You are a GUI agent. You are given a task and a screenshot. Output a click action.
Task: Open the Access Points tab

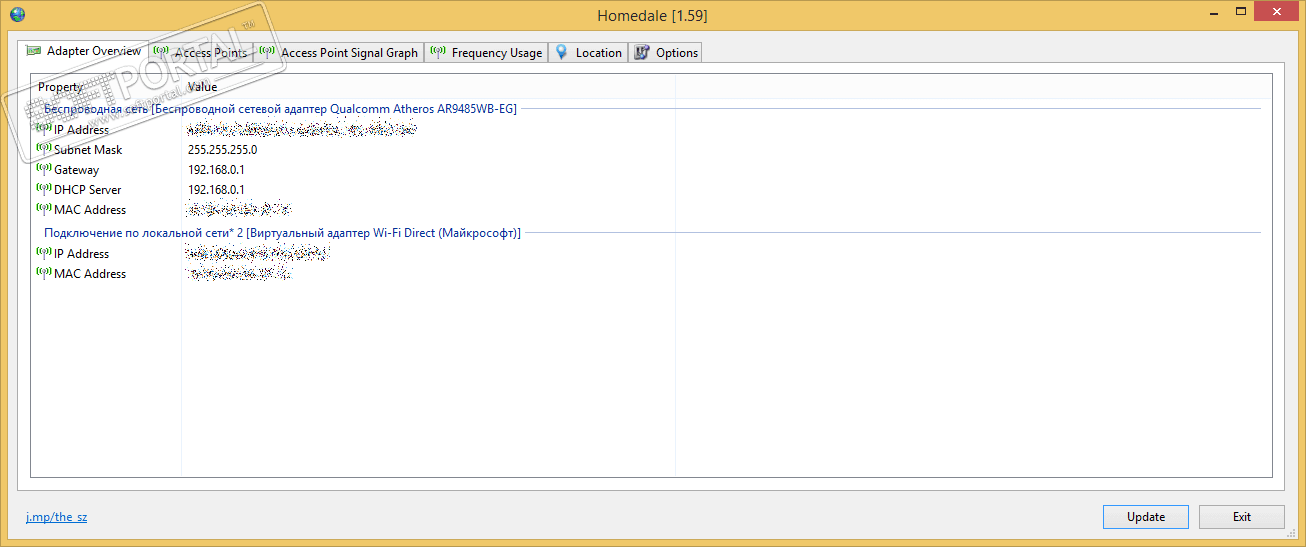[x=201, y=52]
